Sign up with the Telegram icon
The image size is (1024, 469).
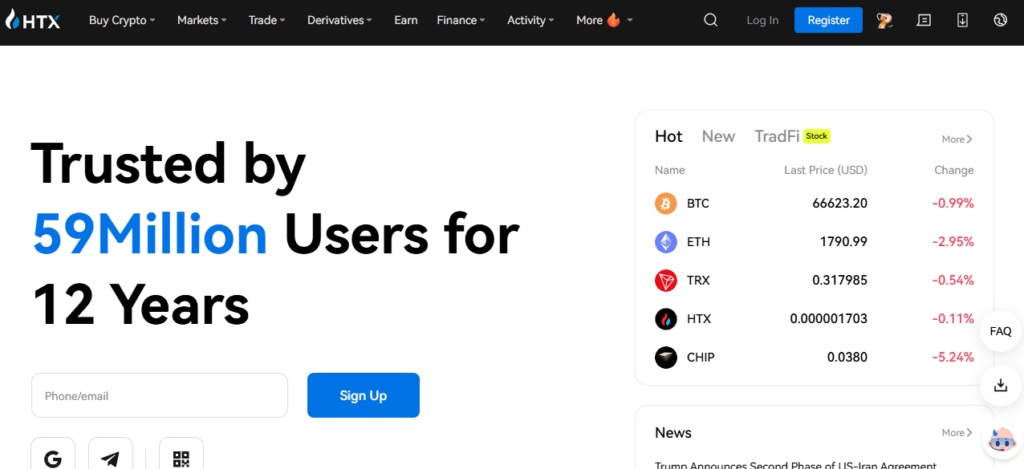tap(110, 459)
